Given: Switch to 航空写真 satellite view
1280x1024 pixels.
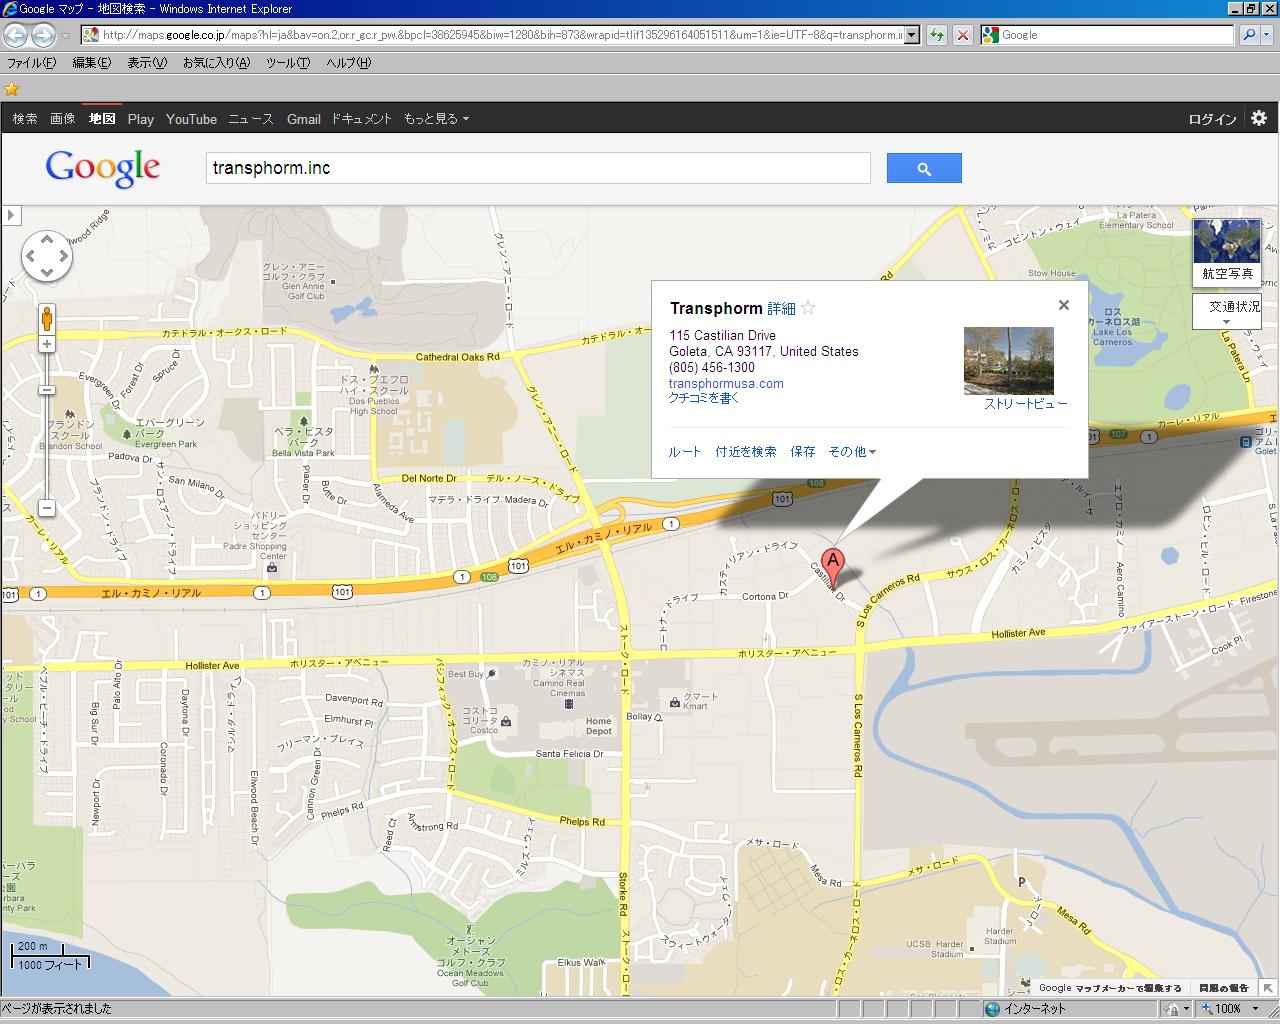Looking at the screenshot, I should 1227,252.
